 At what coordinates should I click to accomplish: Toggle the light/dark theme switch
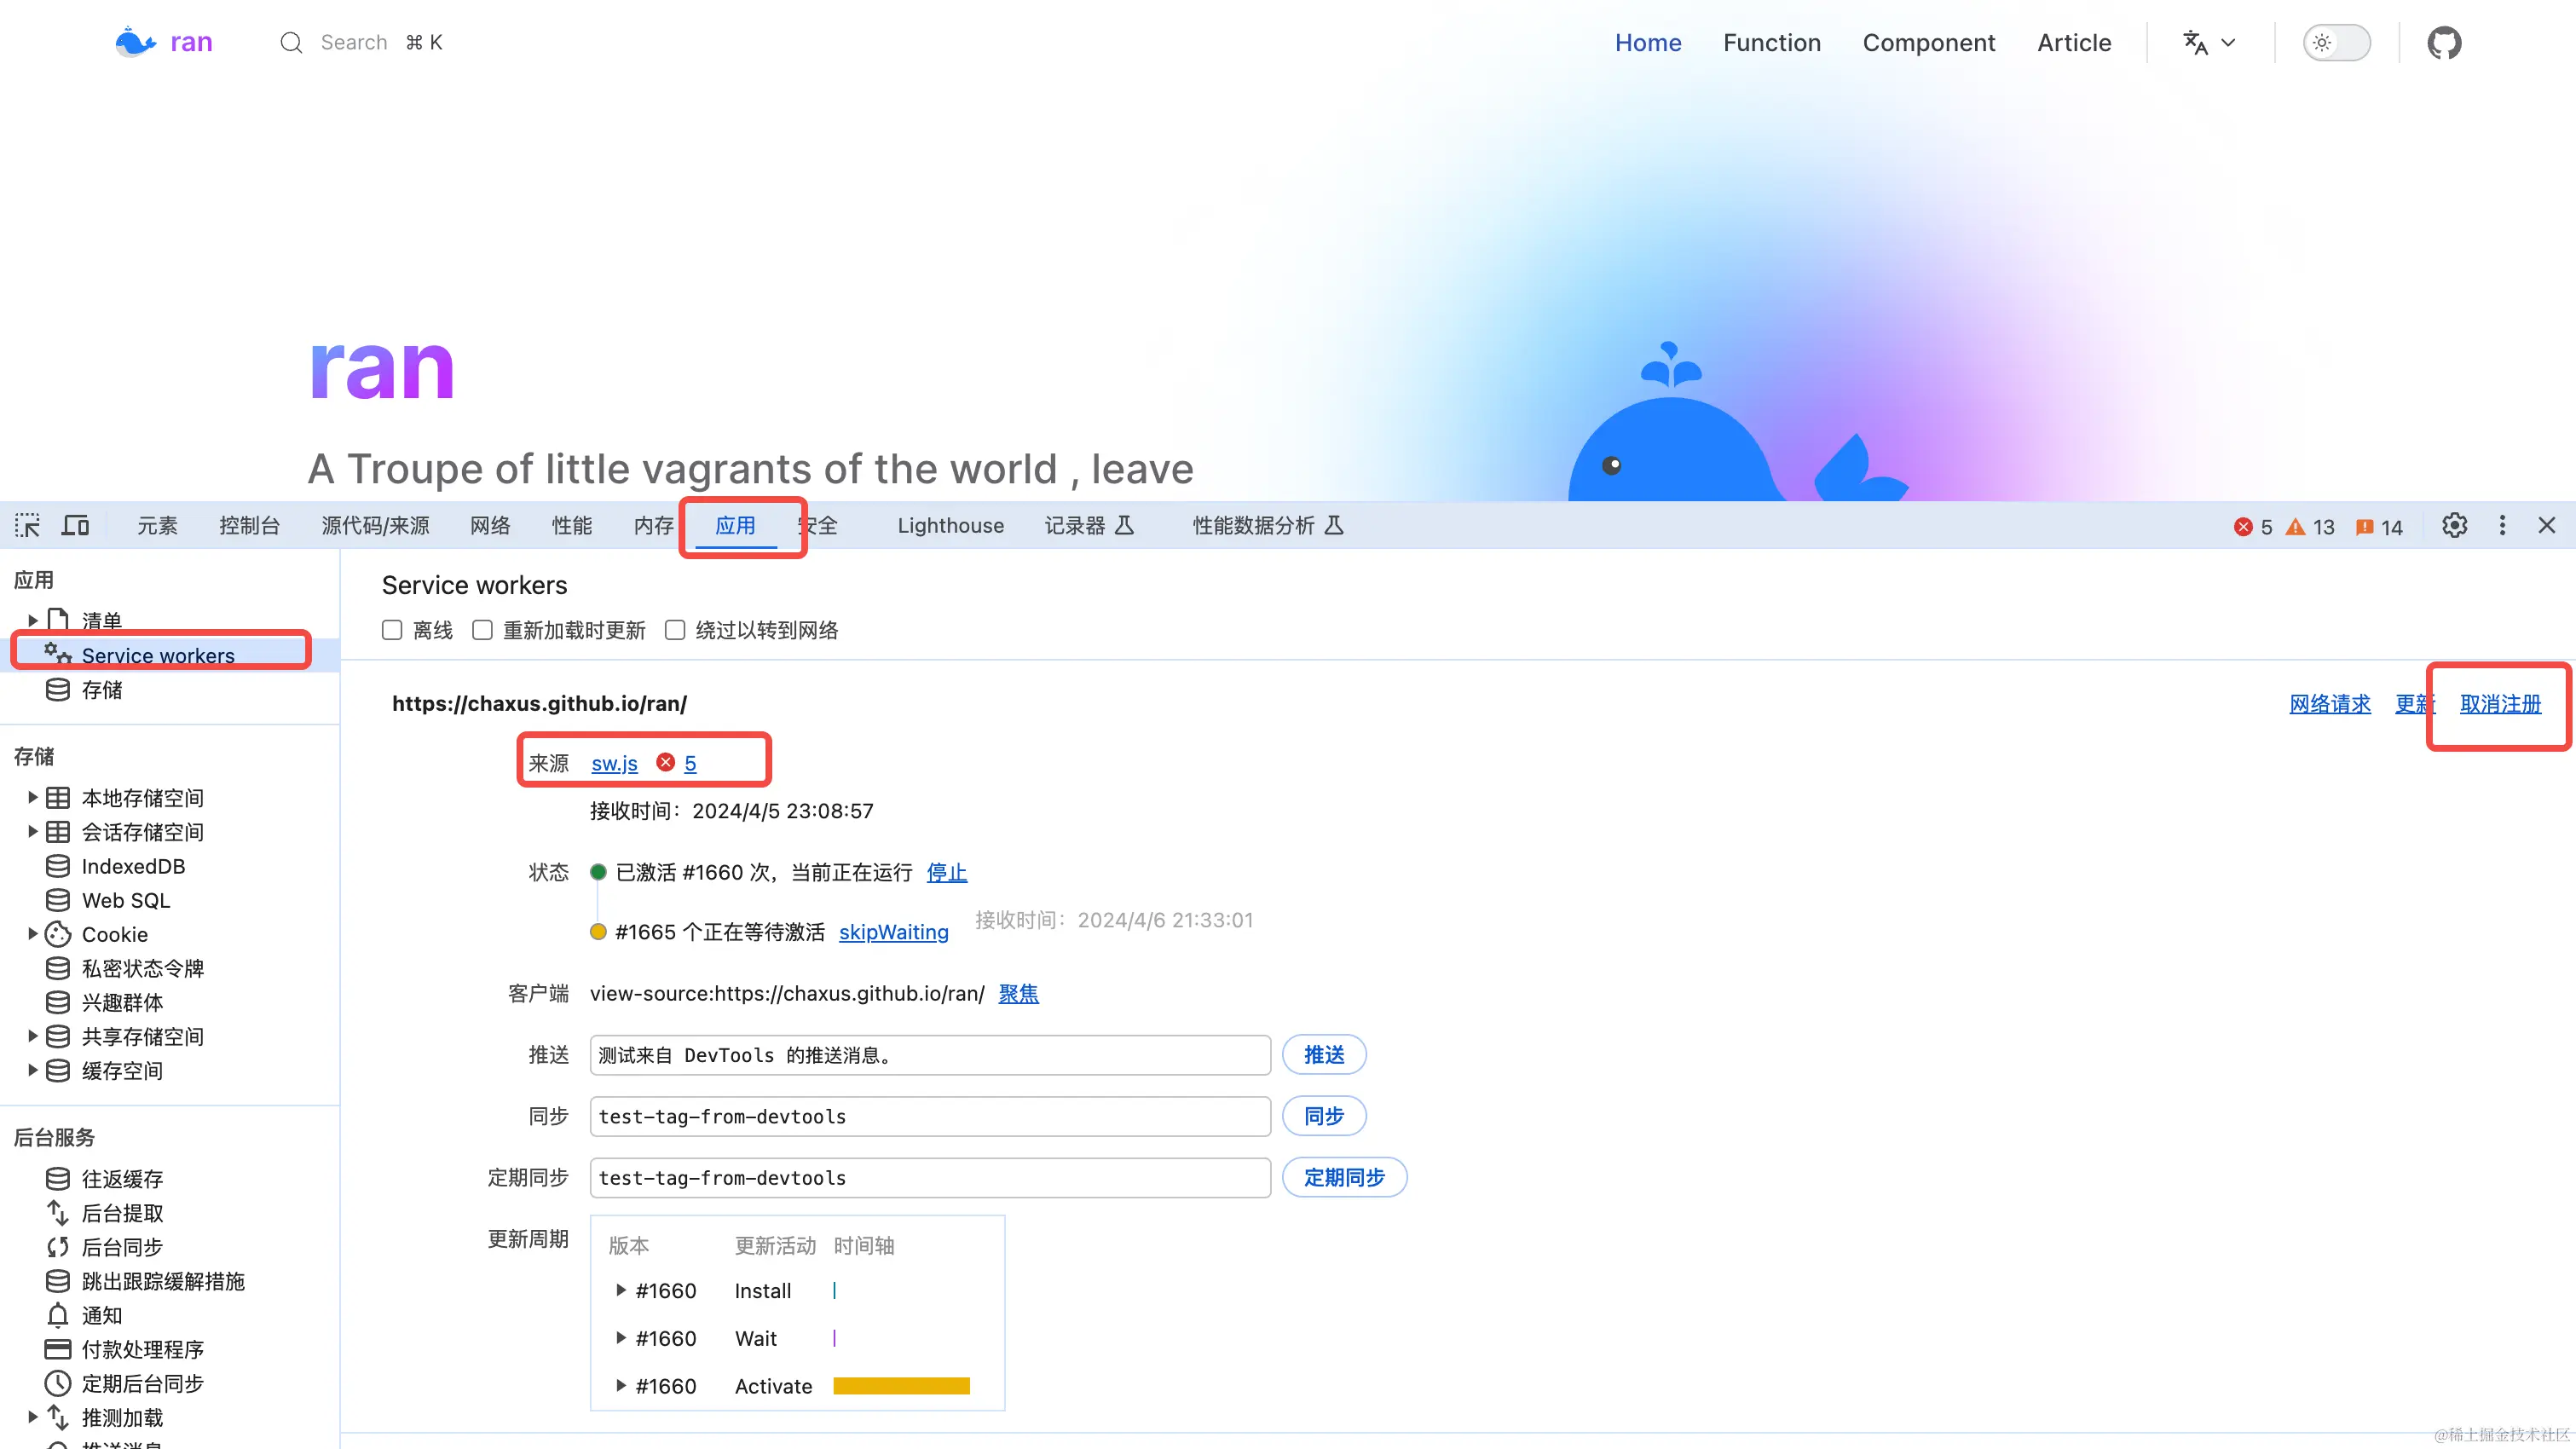(2336, 43)
